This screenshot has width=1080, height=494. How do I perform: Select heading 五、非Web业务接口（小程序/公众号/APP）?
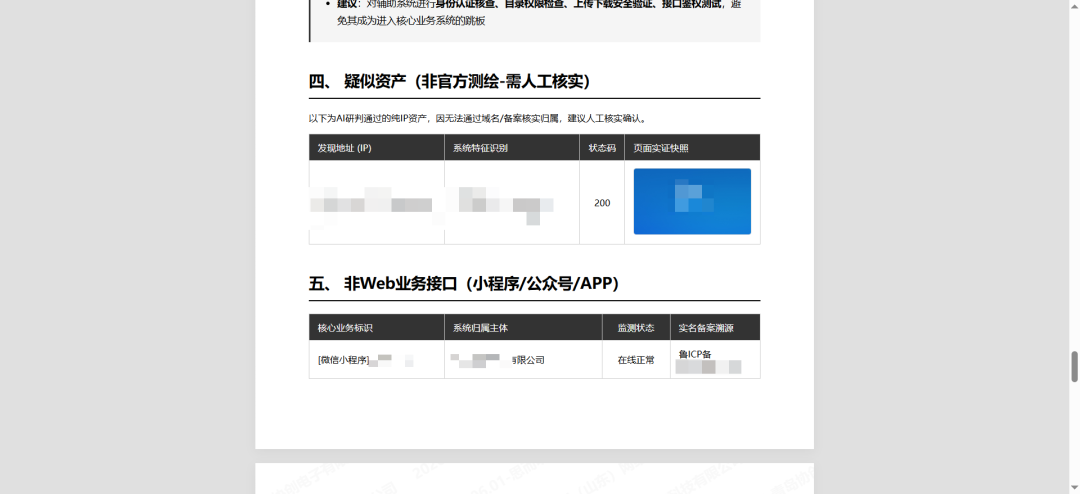(x=464, y=283)
